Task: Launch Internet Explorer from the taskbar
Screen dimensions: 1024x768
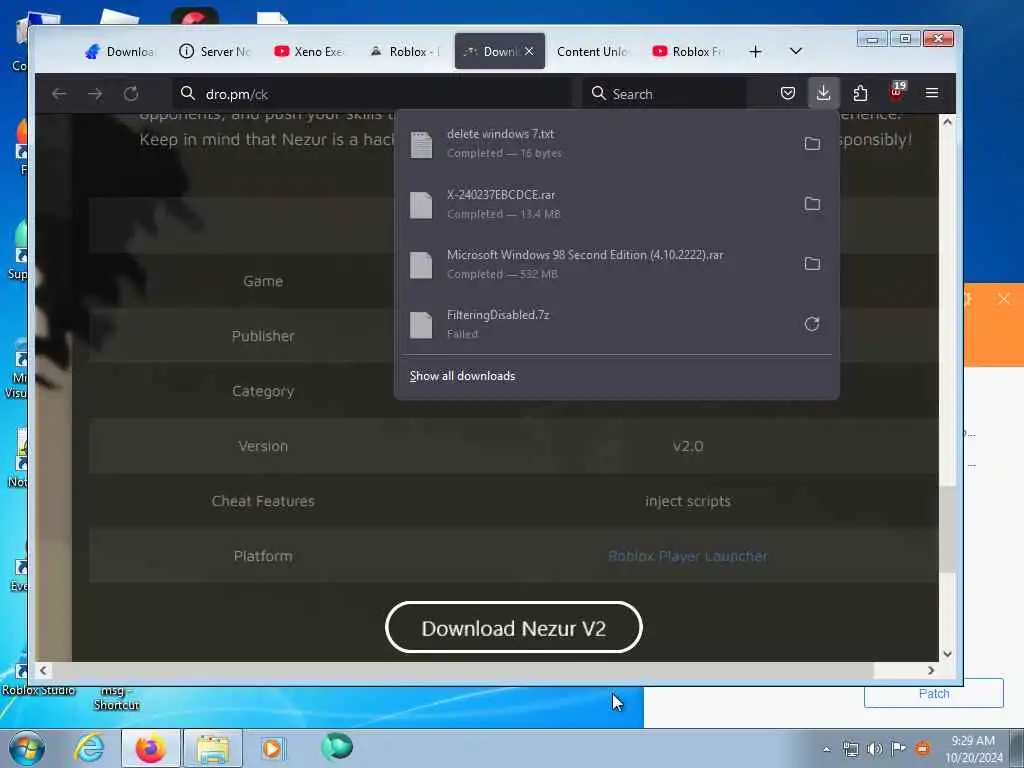Action: tap(89, 748)
